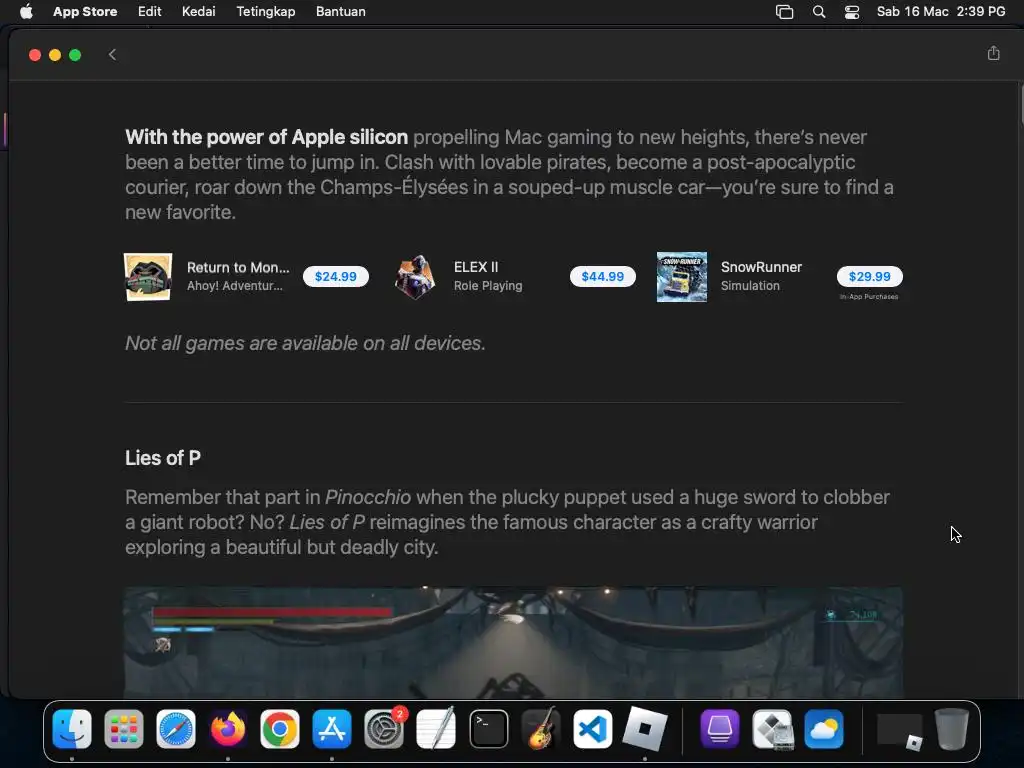Click the date and time in menu bar
This screenshot has height=768, width=1024.
941,12
